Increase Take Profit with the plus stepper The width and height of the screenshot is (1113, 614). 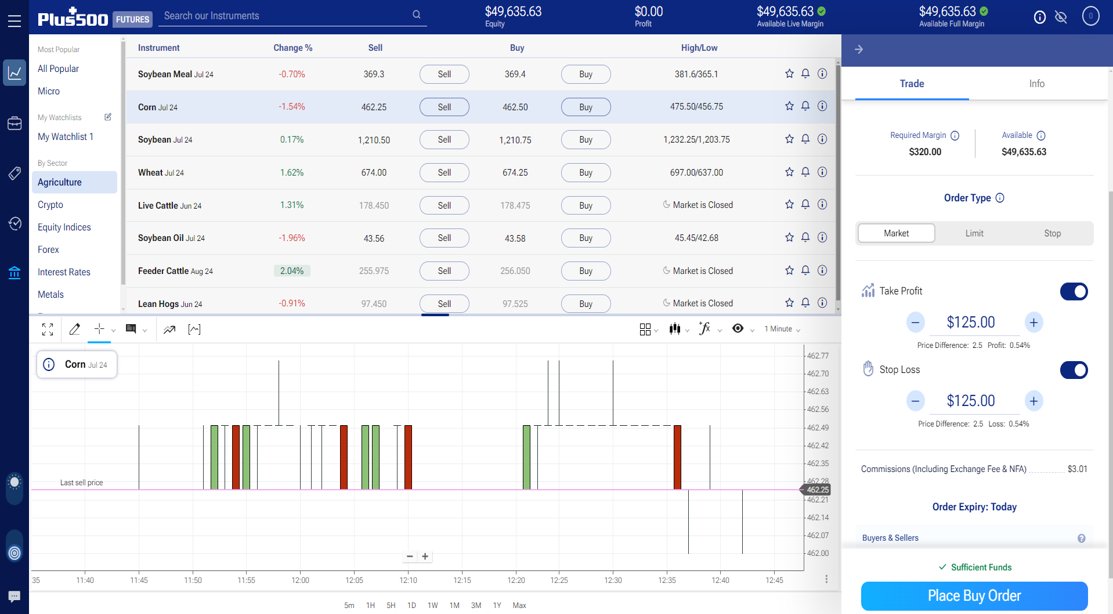(1033, 321)
